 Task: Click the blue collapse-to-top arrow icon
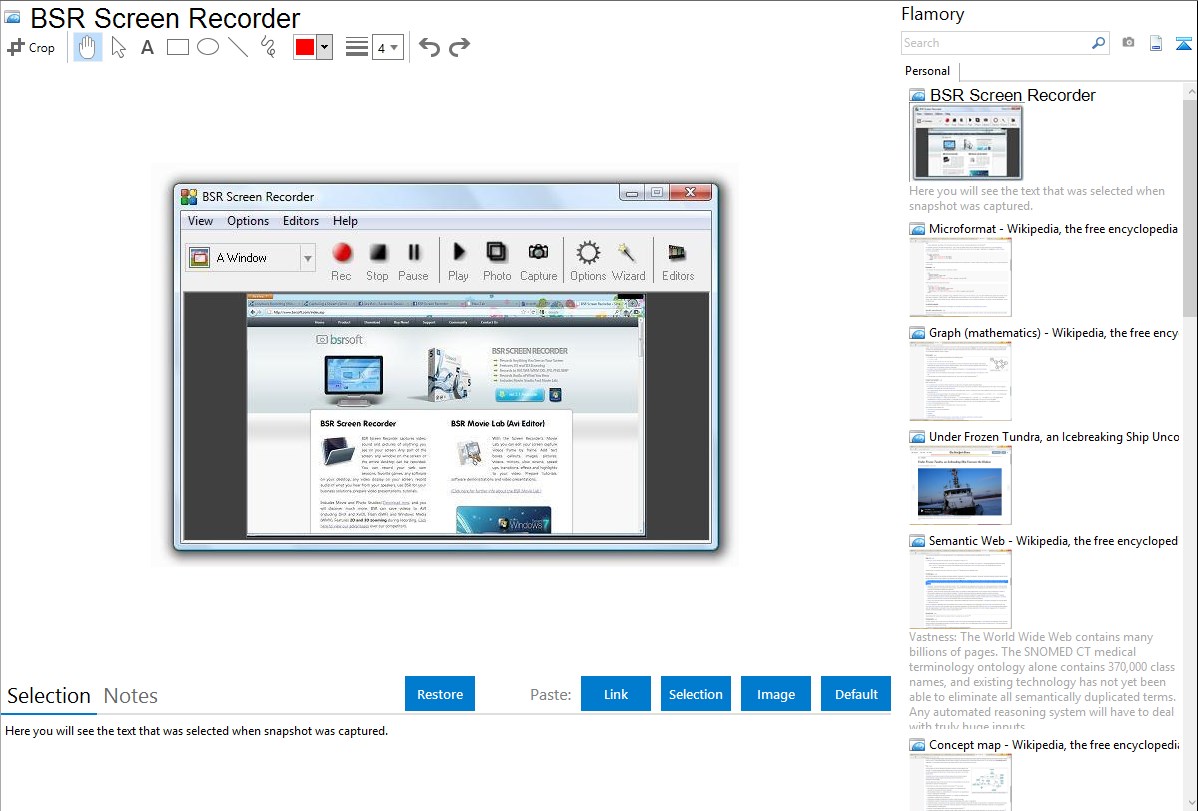click(1184, 43)
